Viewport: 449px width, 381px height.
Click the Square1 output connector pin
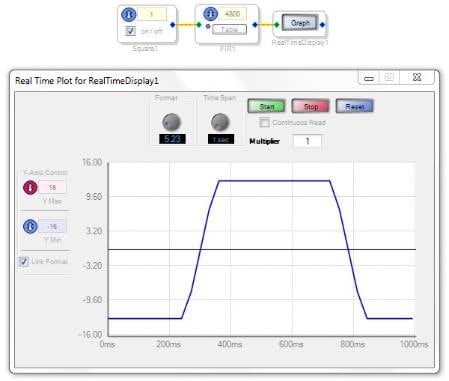click(172, 25)
